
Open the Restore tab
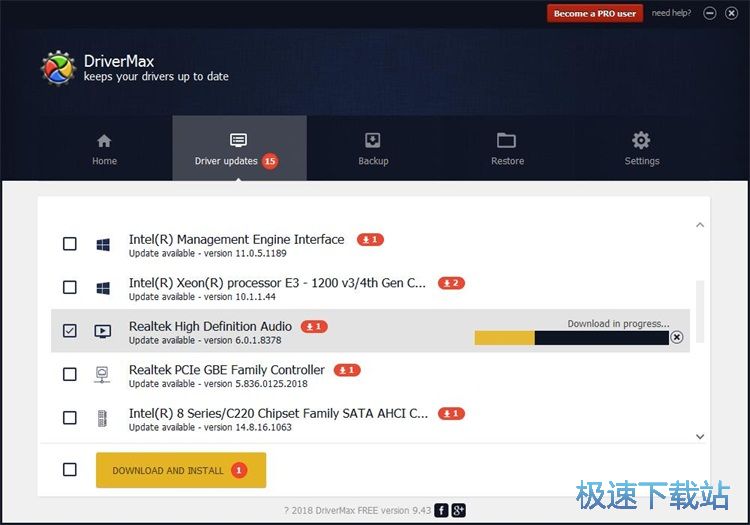(507, 149)
